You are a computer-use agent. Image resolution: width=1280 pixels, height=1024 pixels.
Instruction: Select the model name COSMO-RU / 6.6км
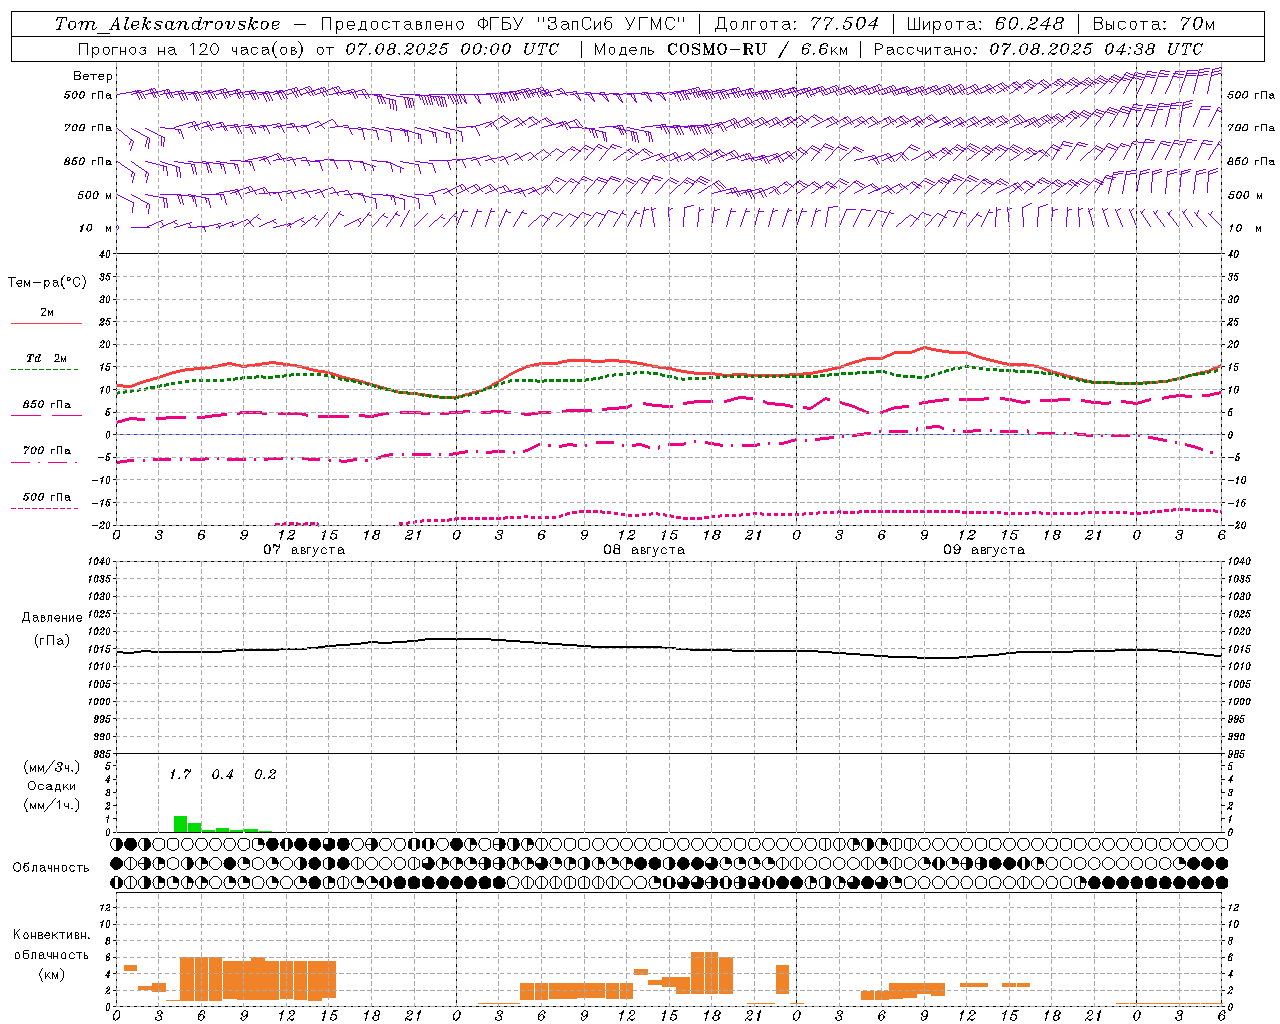(759, 49)
